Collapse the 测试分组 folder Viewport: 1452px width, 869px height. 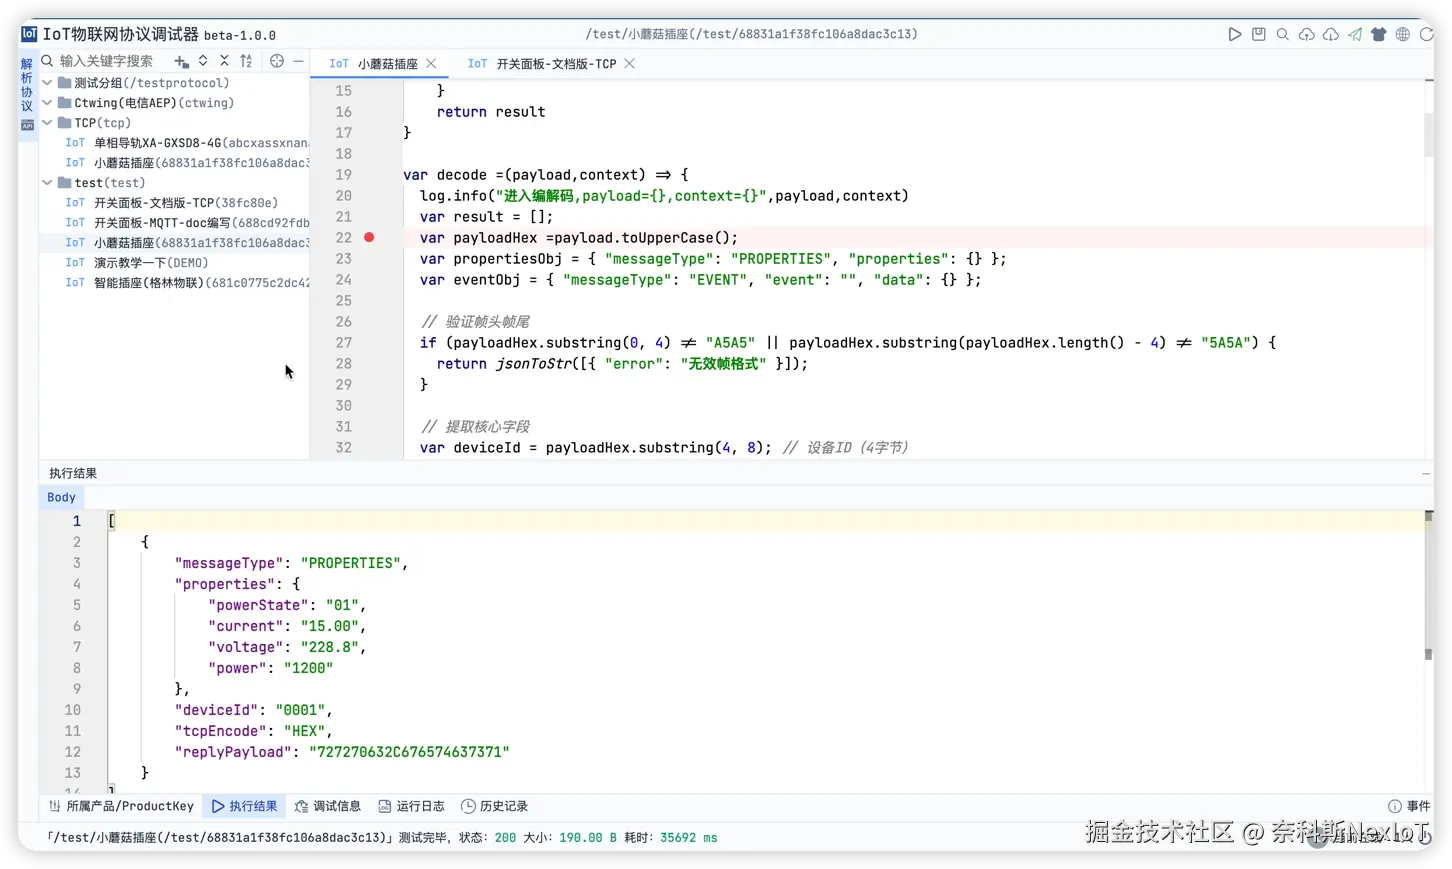point(47,83)
